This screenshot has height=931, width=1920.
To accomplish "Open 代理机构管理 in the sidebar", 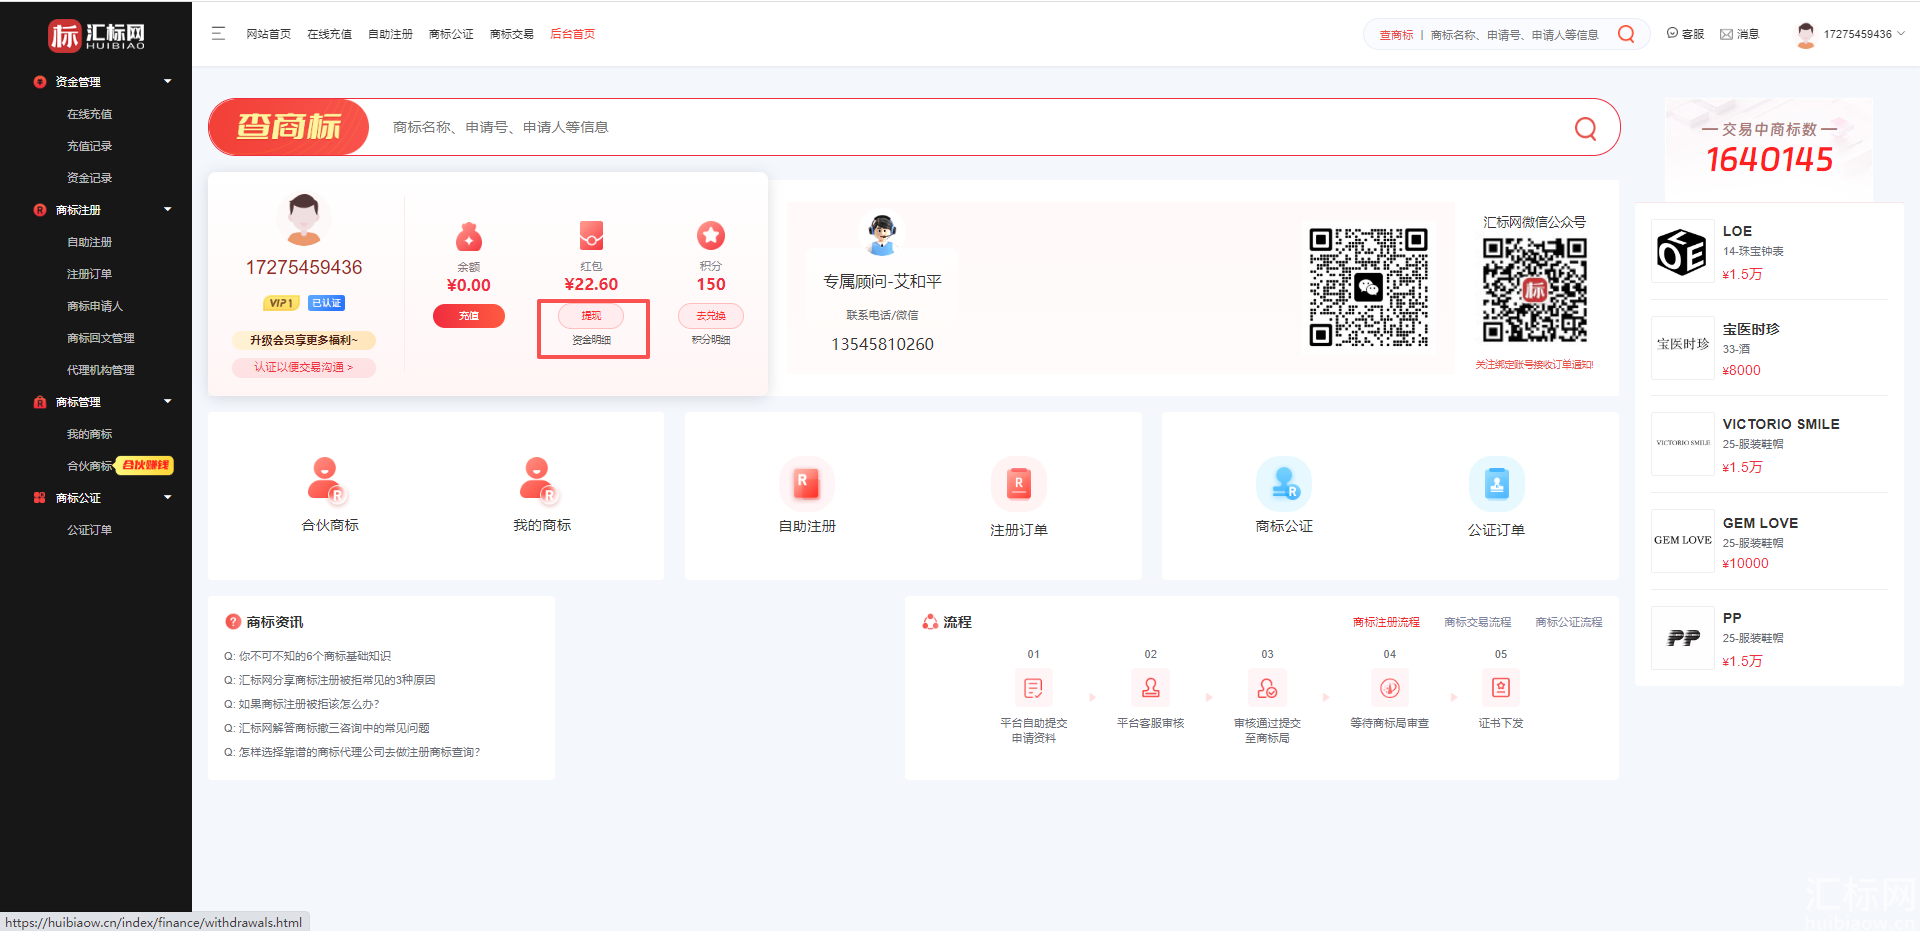I will tap(100, 370).
